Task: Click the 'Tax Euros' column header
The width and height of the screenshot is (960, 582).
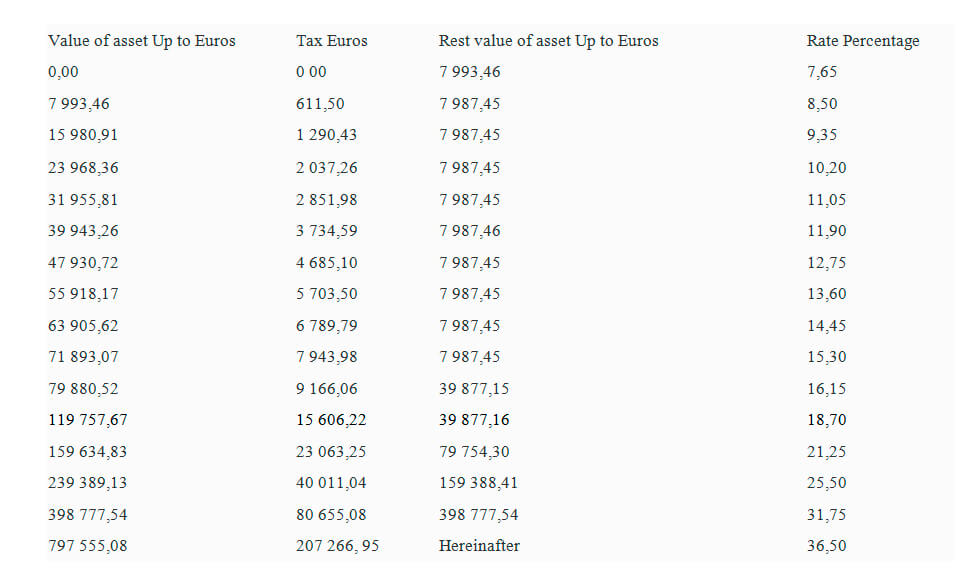Action: tap(332, 41)
